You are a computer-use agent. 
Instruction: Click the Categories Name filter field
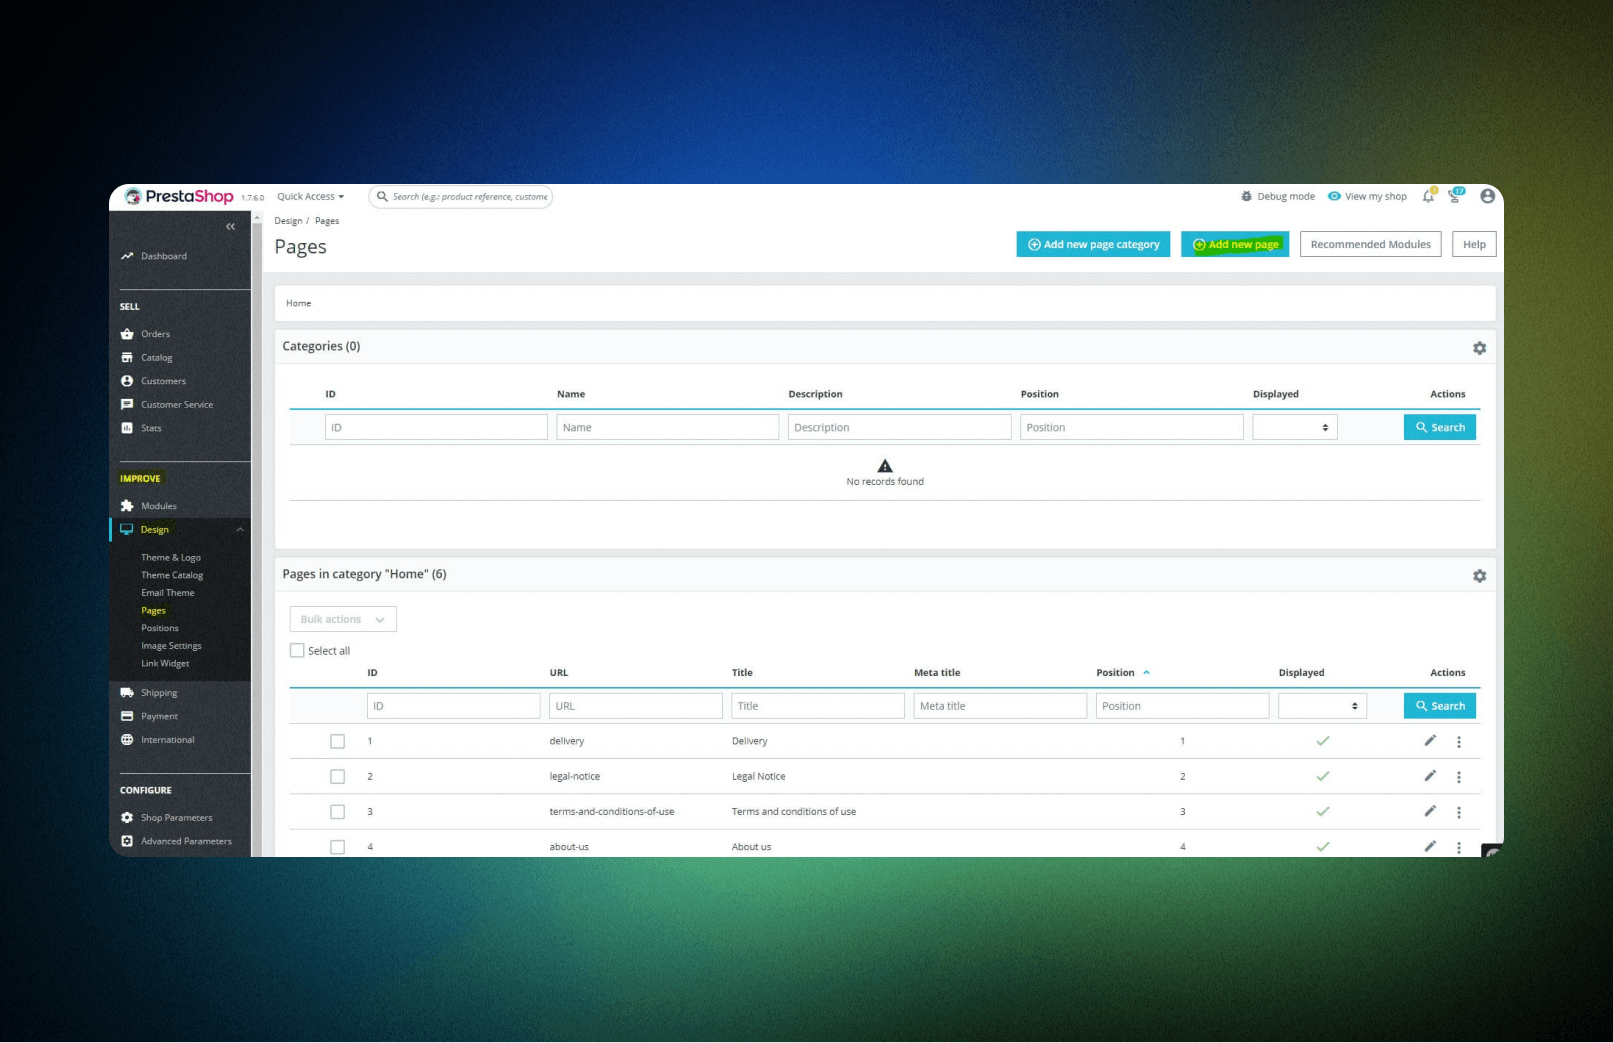pyautogui.click(x=668, y=427)
